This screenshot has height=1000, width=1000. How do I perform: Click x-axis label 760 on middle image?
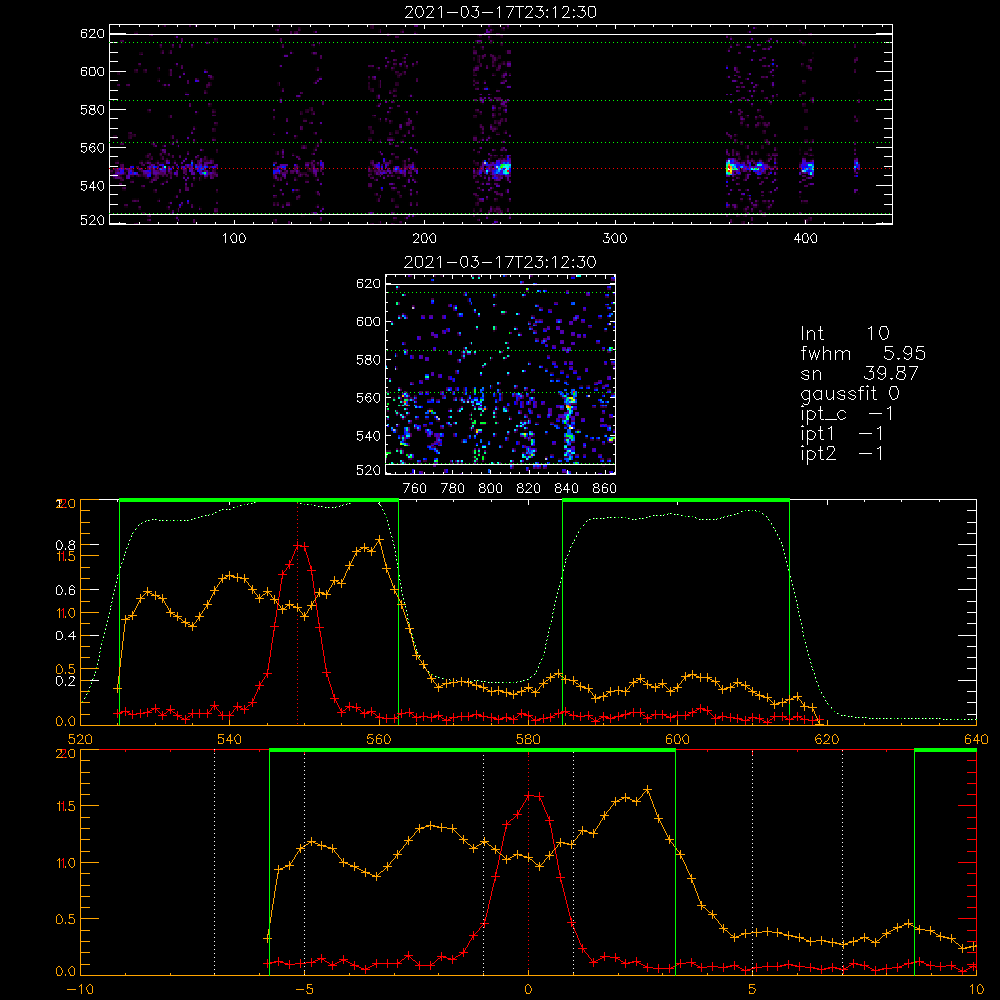click(415, 489)
